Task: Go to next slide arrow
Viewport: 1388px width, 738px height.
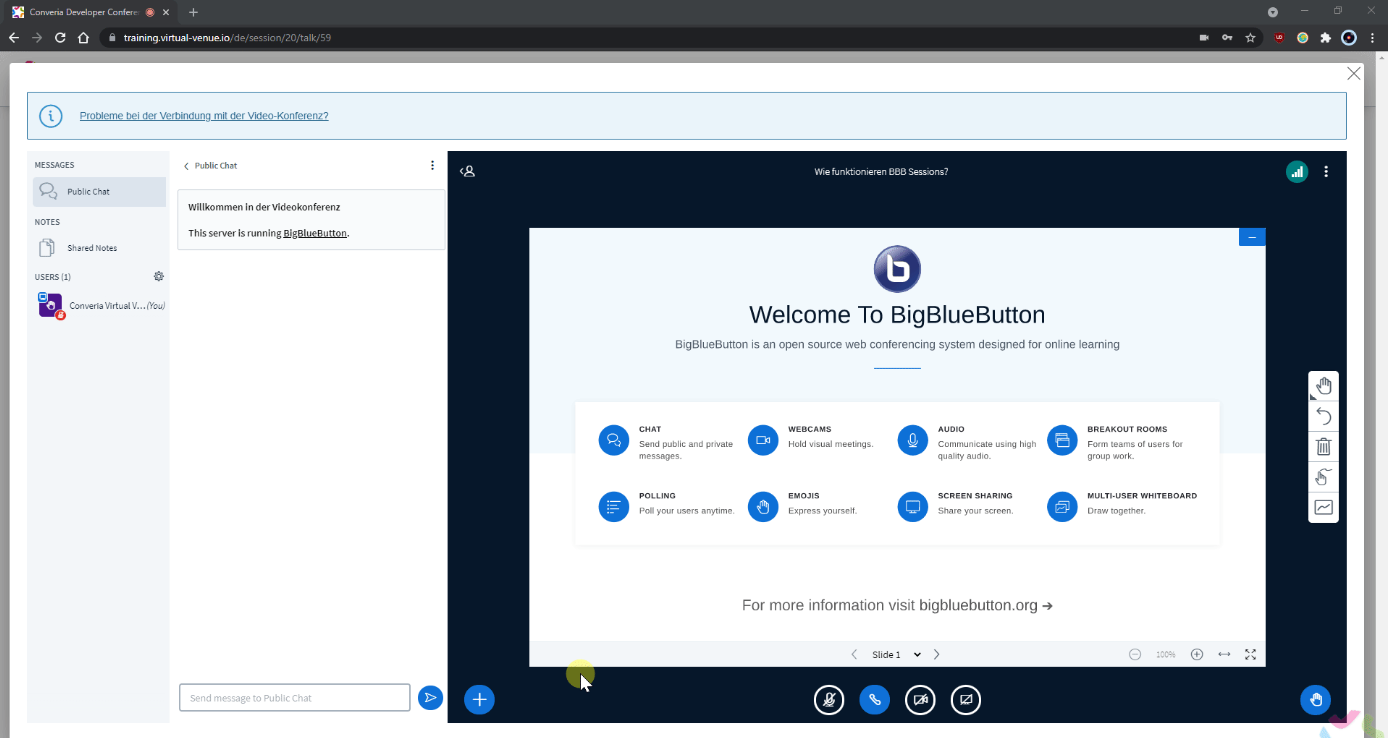Action: click(936, 655)
